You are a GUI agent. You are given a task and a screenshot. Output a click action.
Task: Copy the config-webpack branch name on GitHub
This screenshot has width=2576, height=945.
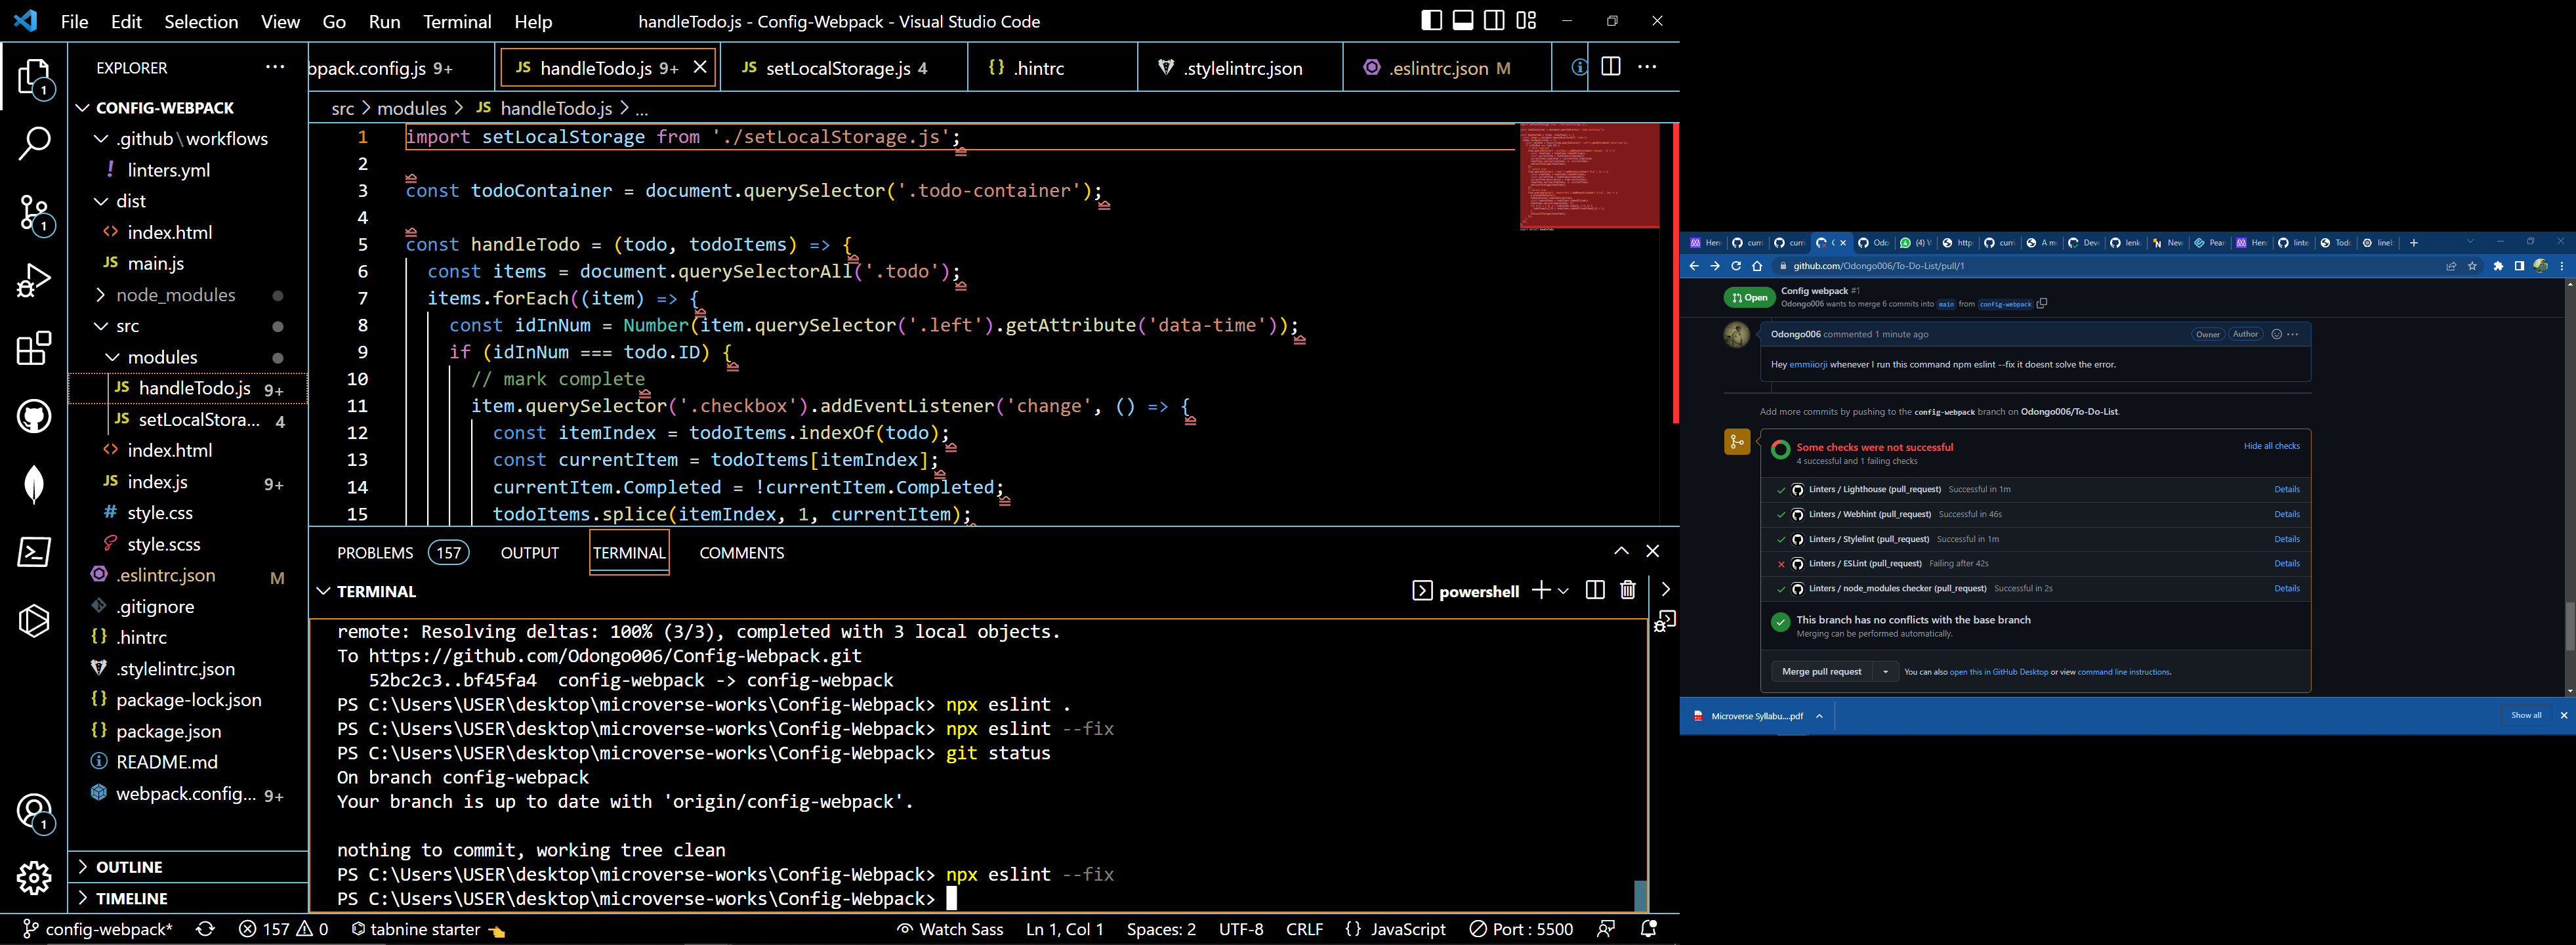click(2042, 304)
